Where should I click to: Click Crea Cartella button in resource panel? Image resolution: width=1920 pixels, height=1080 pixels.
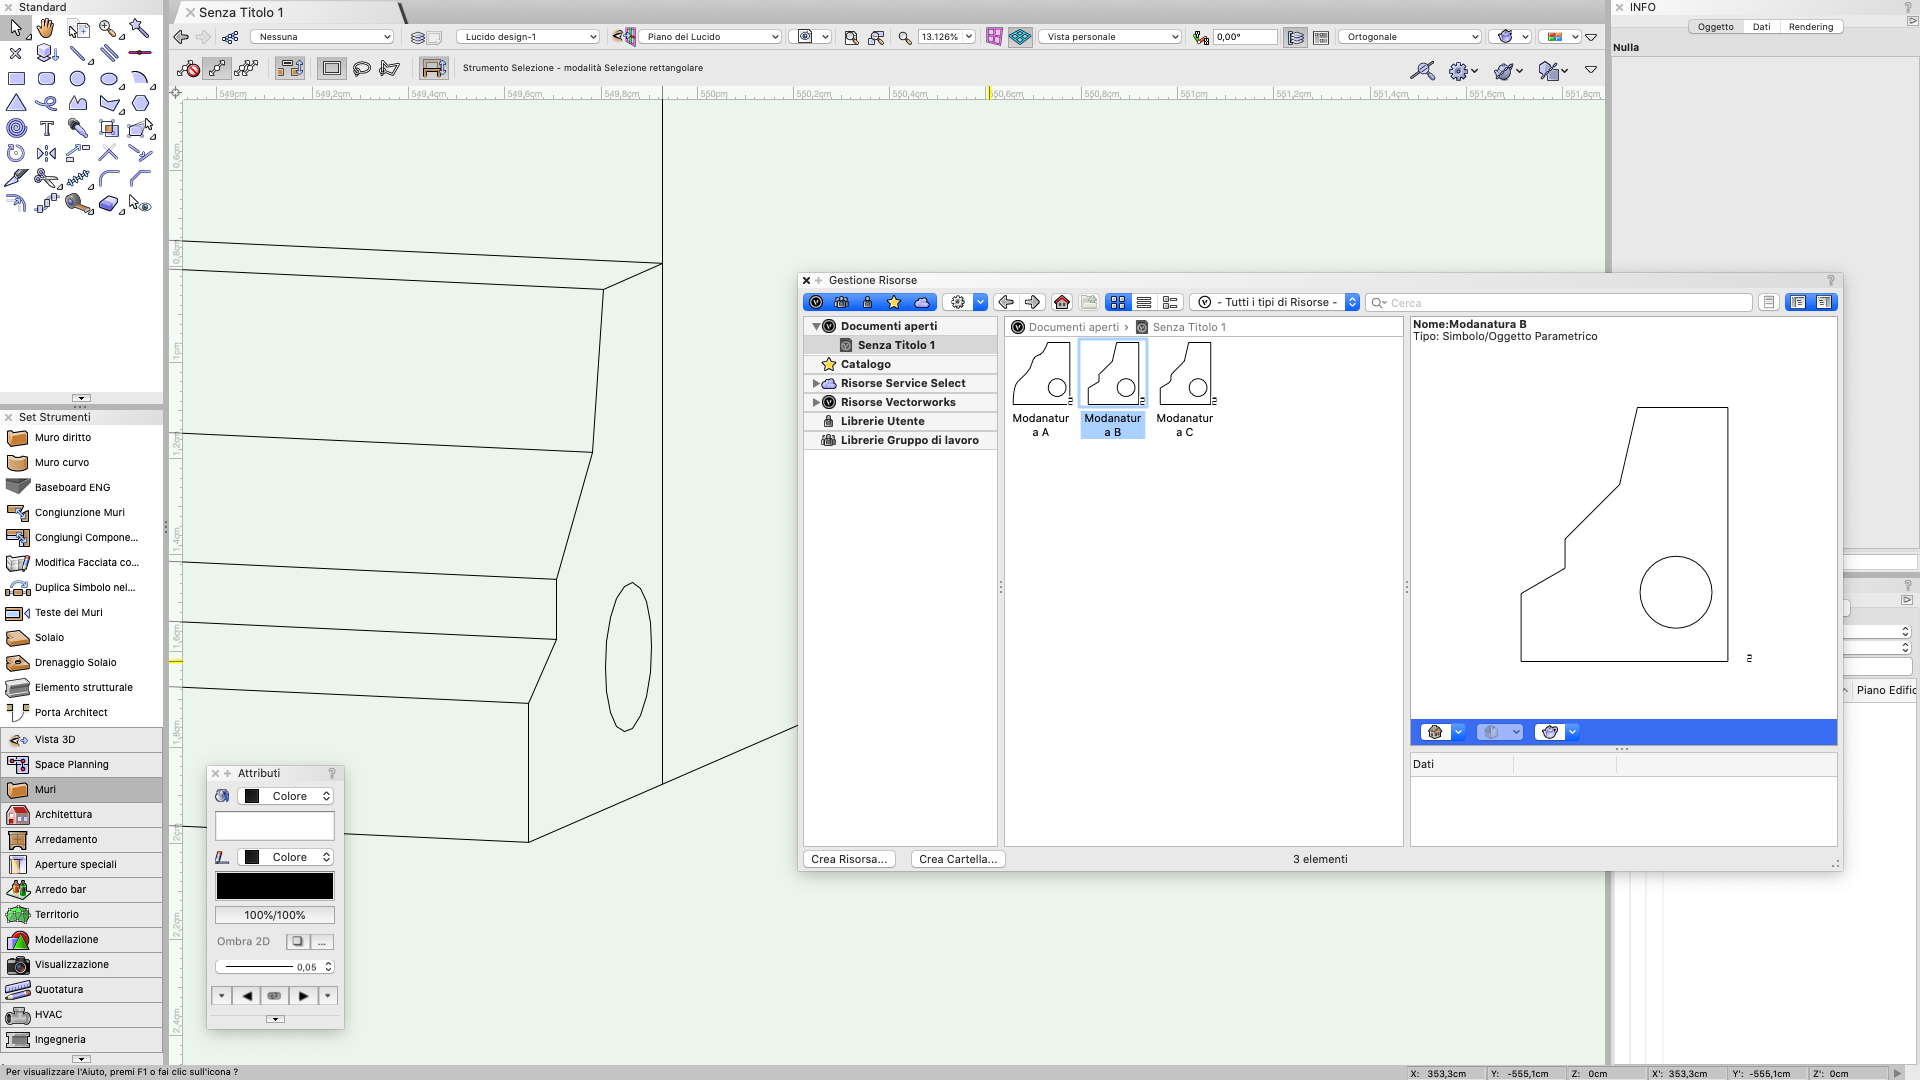tap(957, 858)
